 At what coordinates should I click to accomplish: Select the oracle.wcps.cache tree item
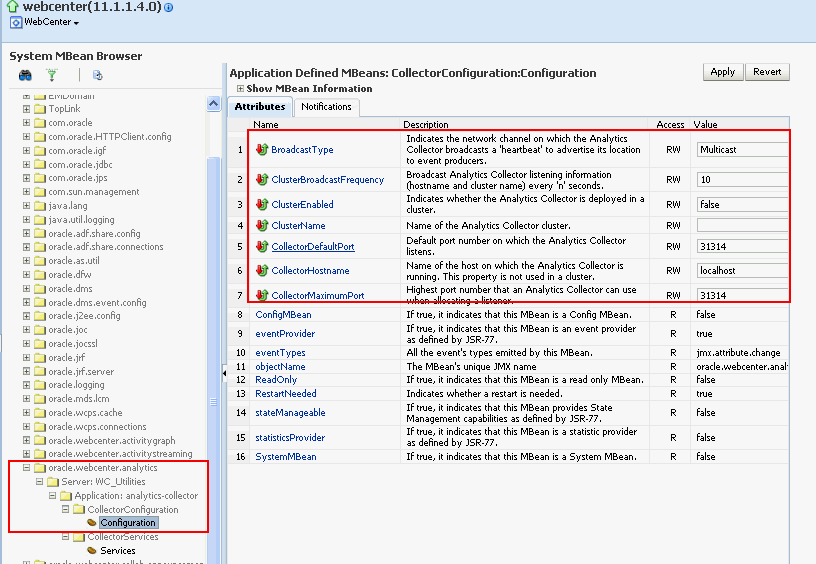85,413
